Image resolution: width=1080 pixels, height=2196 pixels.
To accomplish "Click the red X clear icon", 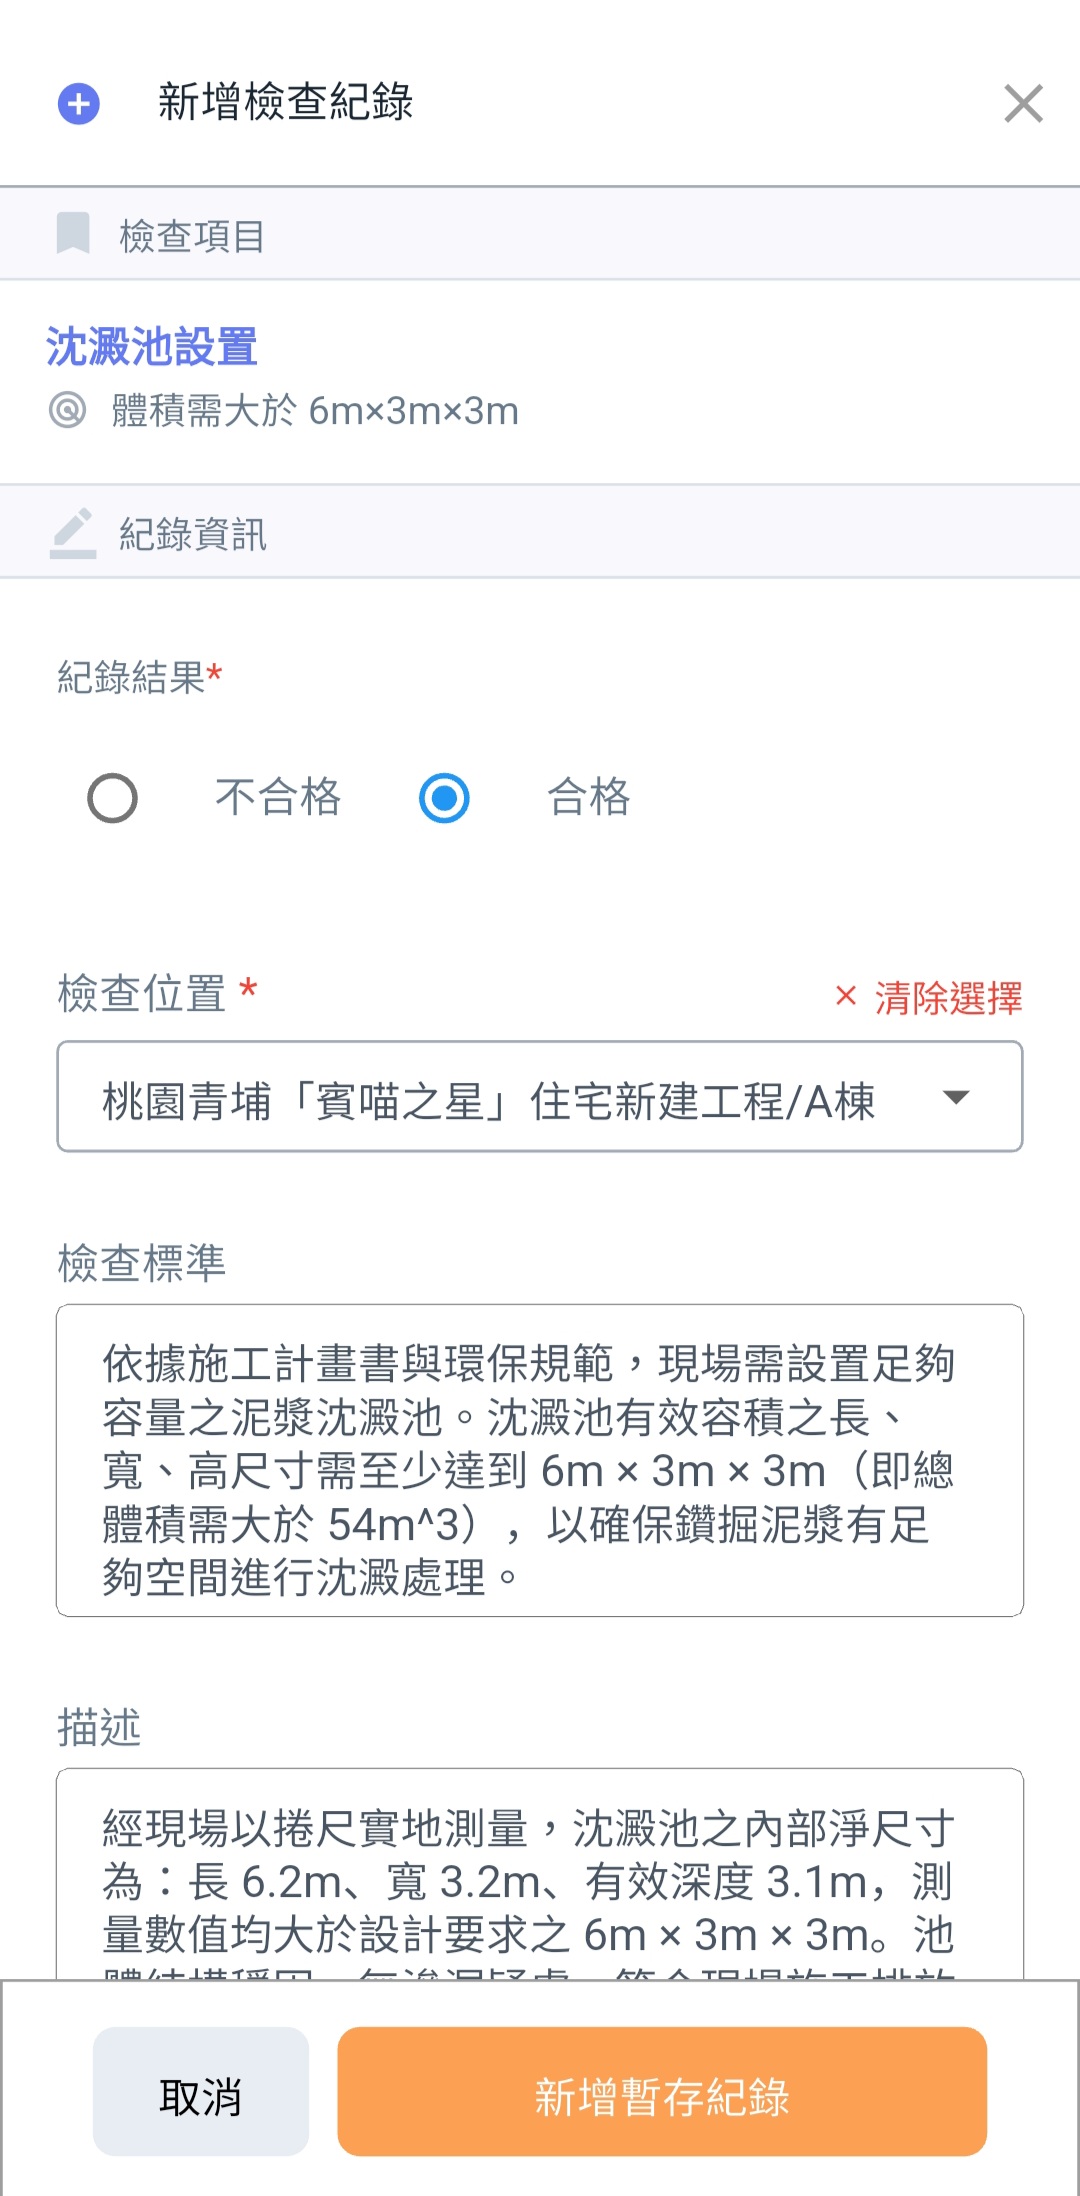I will 846,996.
